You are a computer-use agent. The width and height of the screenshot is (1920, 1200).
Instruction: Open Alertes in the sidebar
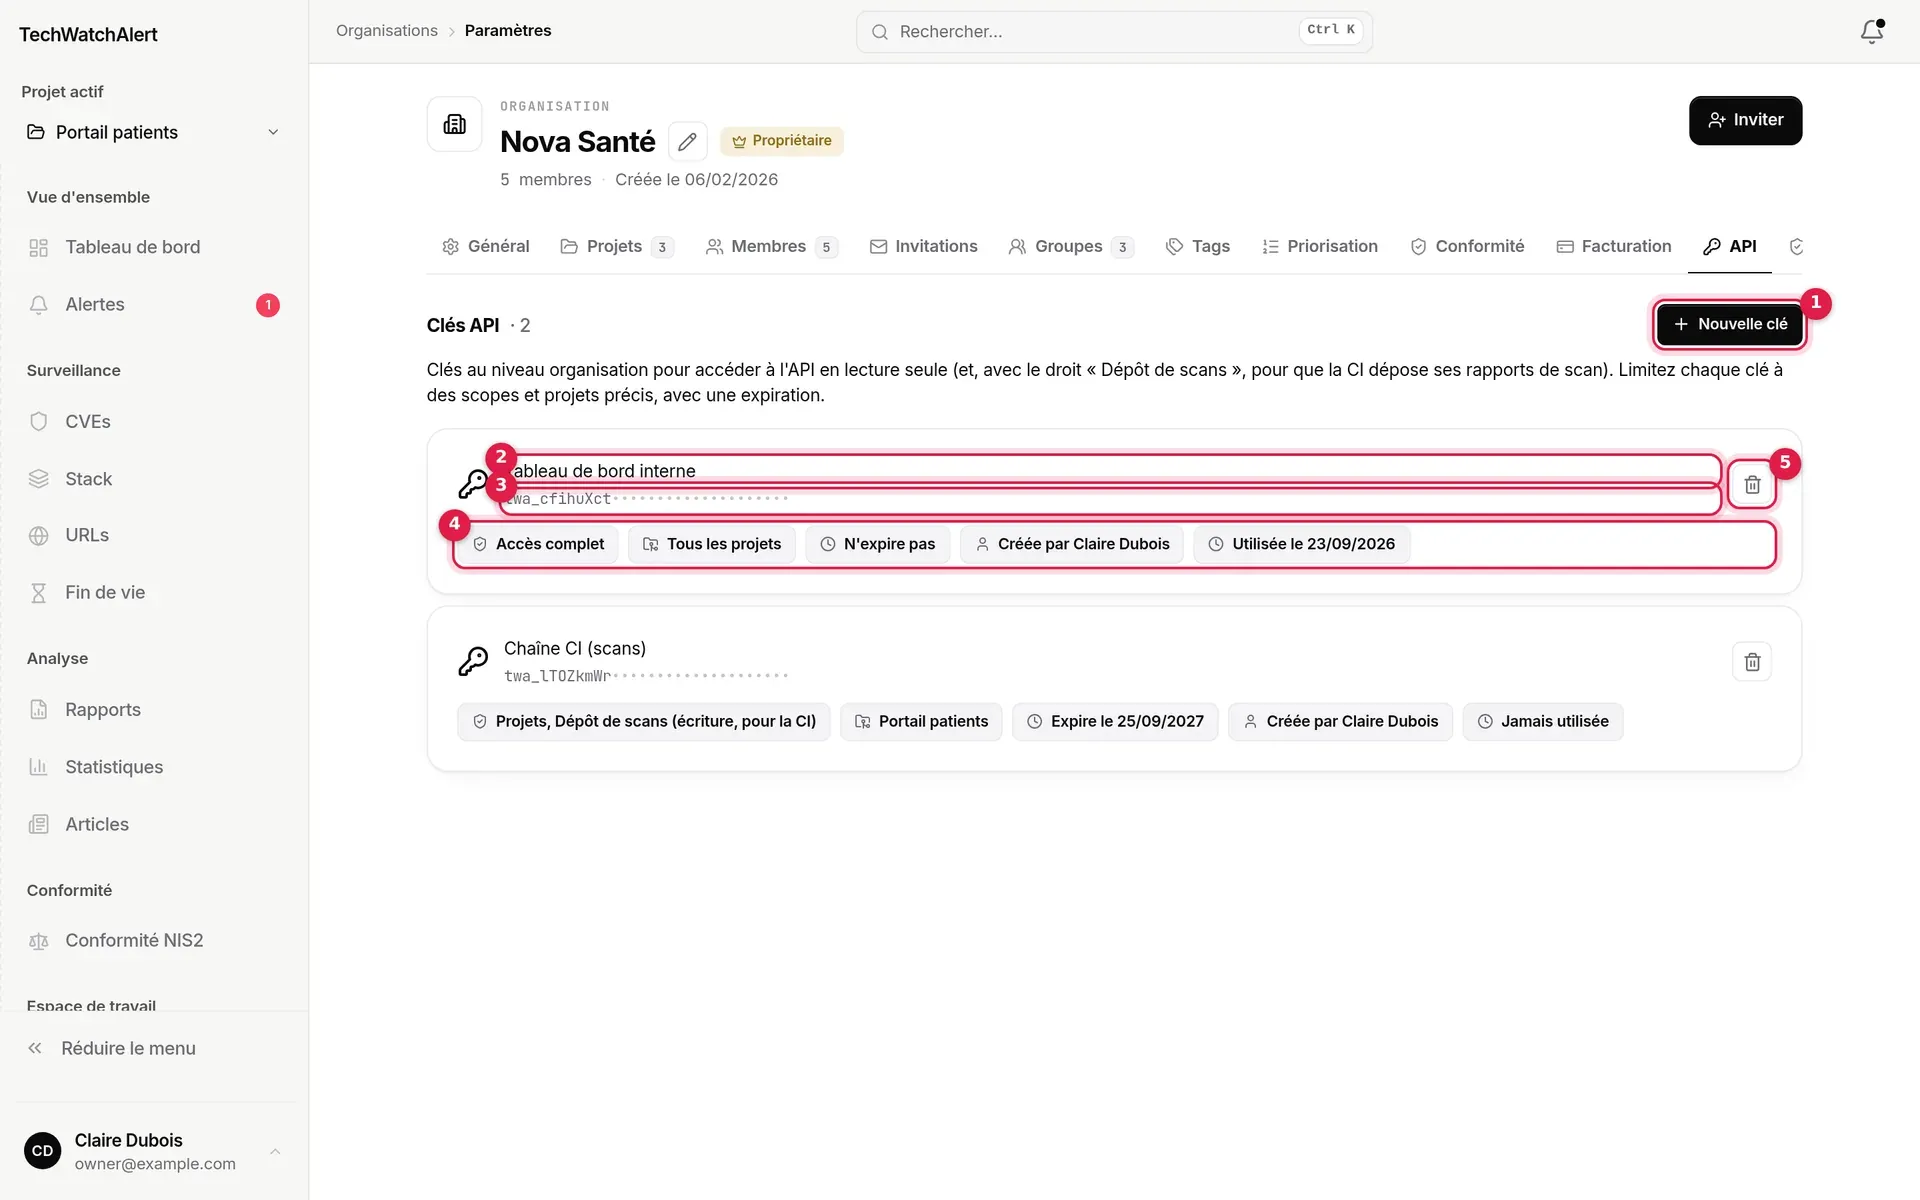154,305
